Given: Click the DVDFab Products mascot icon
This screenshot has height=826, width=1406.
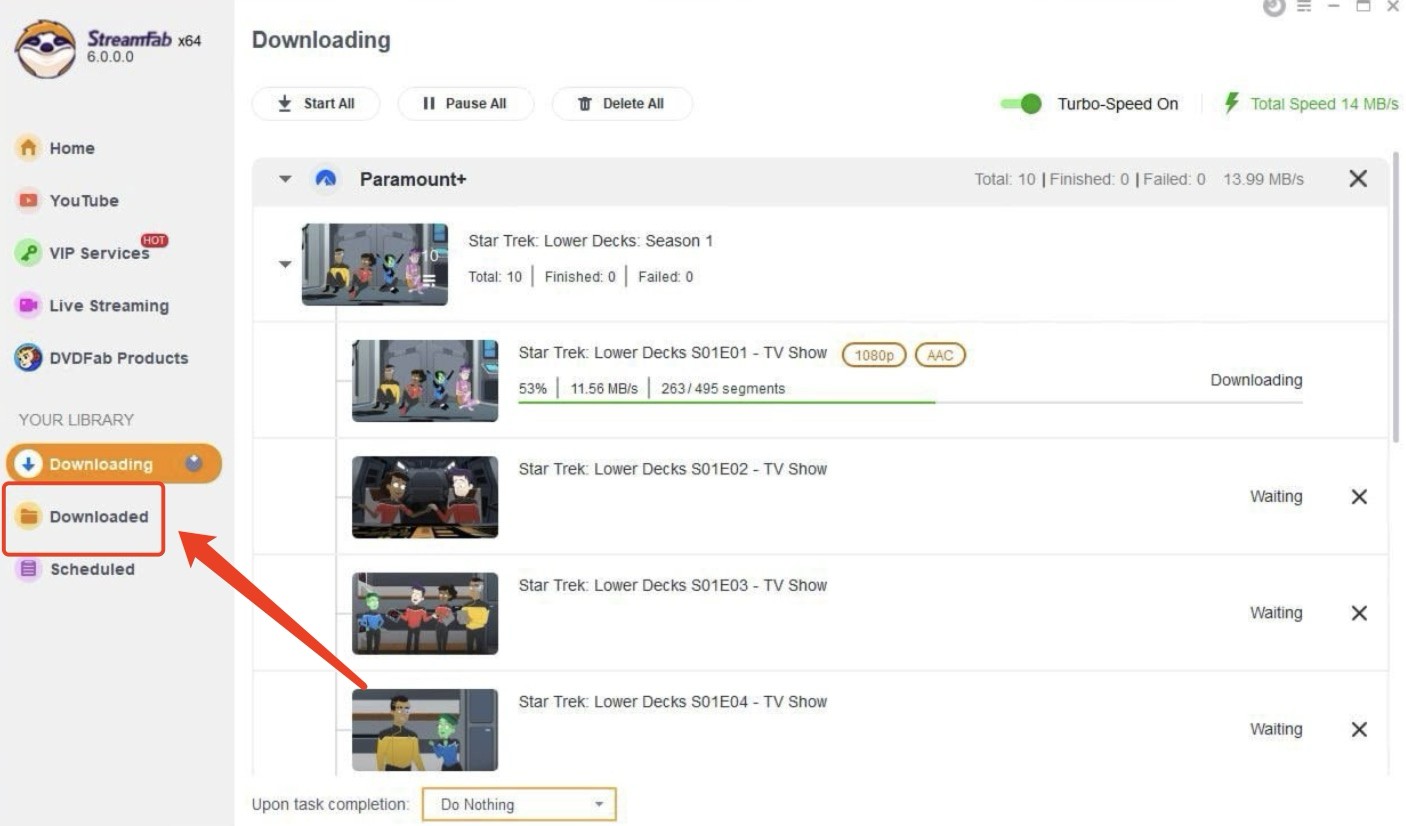Looking at the screenshot, I should 29,357.
